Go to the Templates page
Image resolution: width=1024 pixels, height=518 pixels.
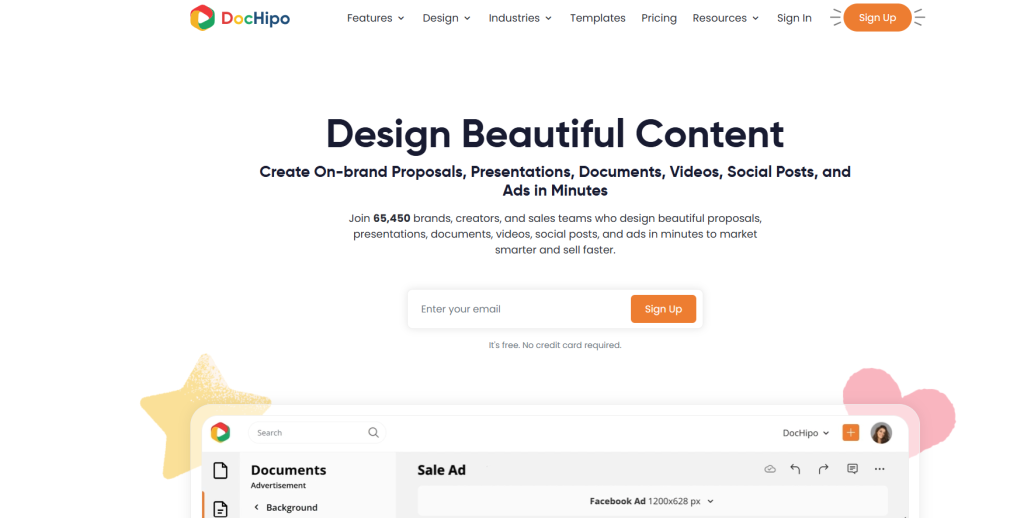598,18
